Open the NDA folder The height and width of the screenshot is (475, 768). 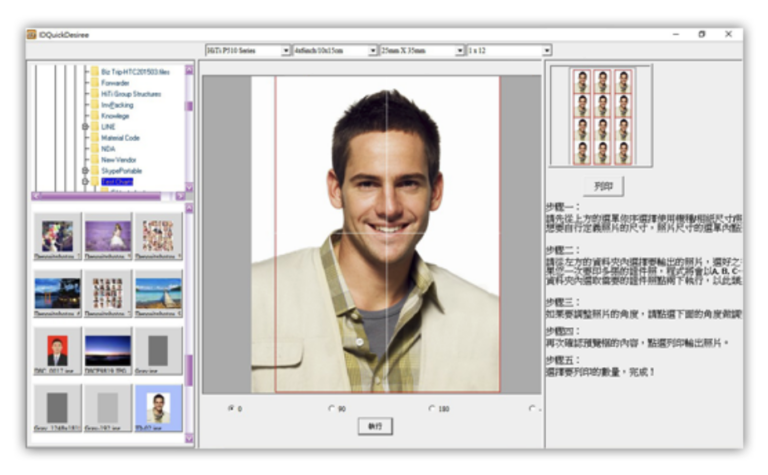coord(108,149)
